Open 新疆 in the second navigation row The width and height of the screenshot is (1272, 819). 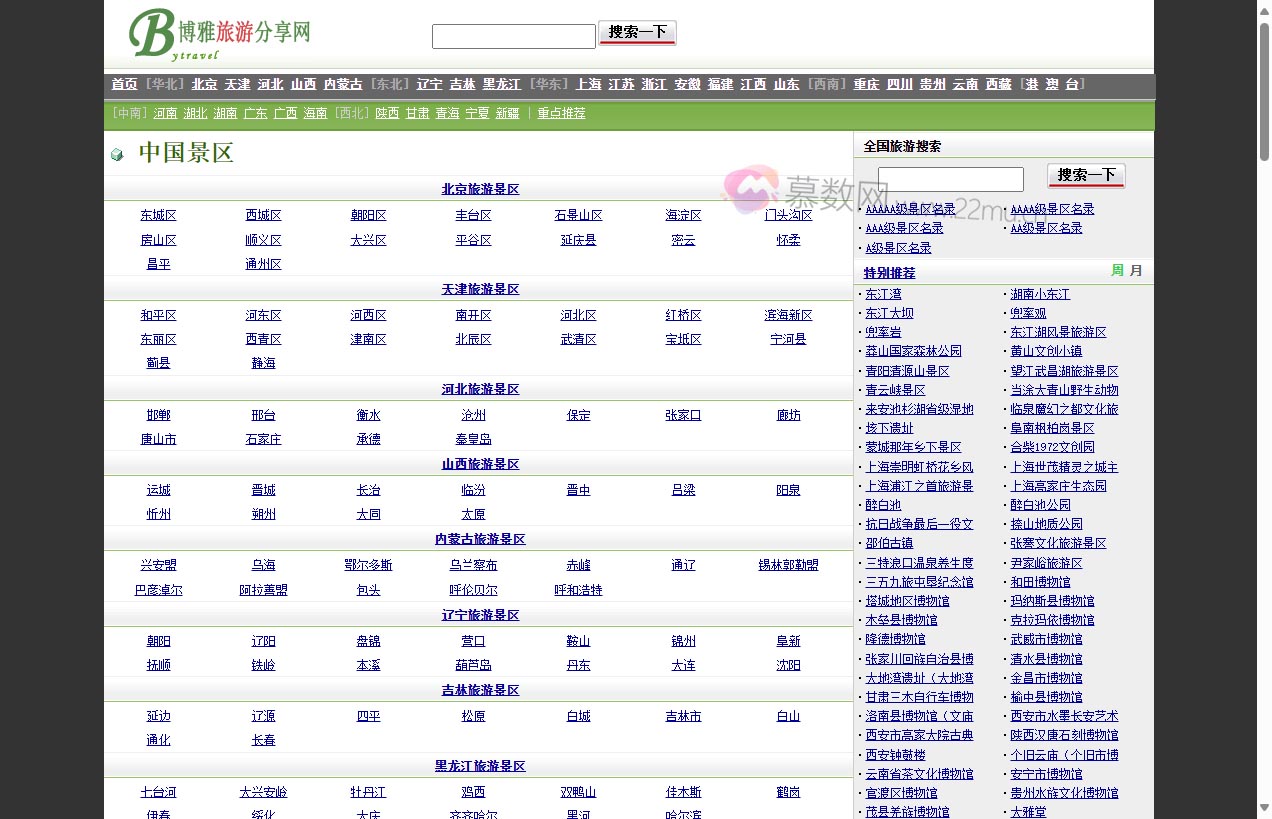(507, 113)
